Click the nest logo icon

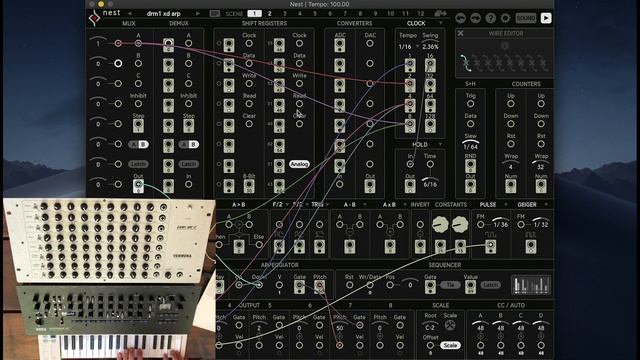tap(95, 18)
